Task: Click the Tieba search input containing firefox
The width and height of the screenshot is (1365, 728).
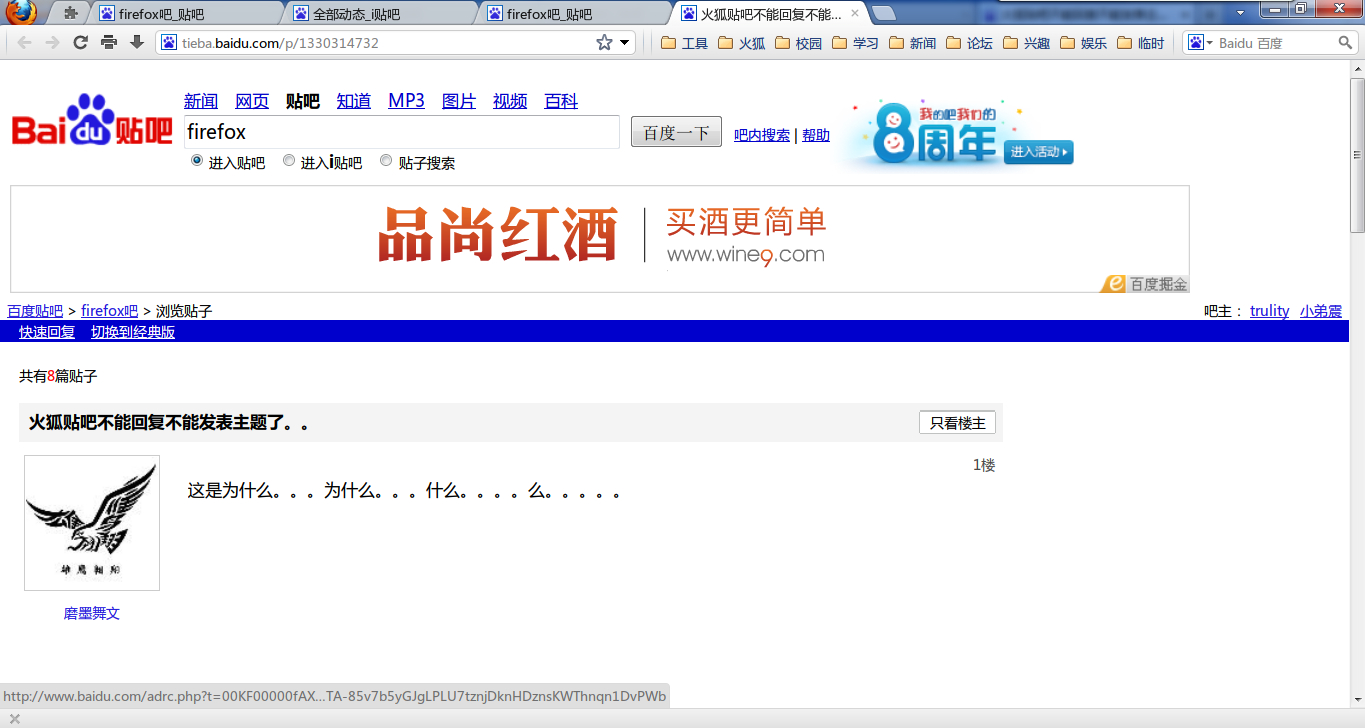Action: (402, 132)
